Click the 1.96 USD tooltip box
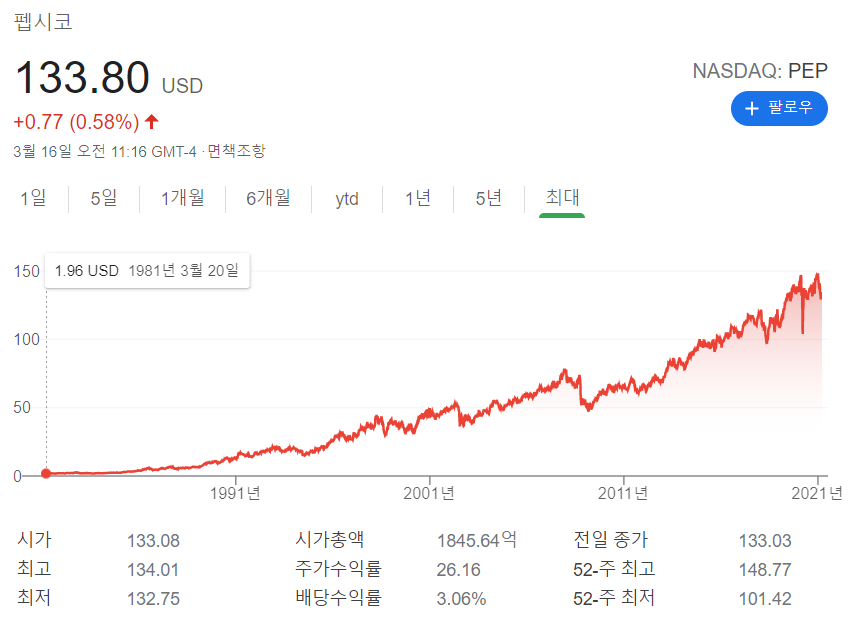Screen dimensions: 856x637 [x=147, y=270]
